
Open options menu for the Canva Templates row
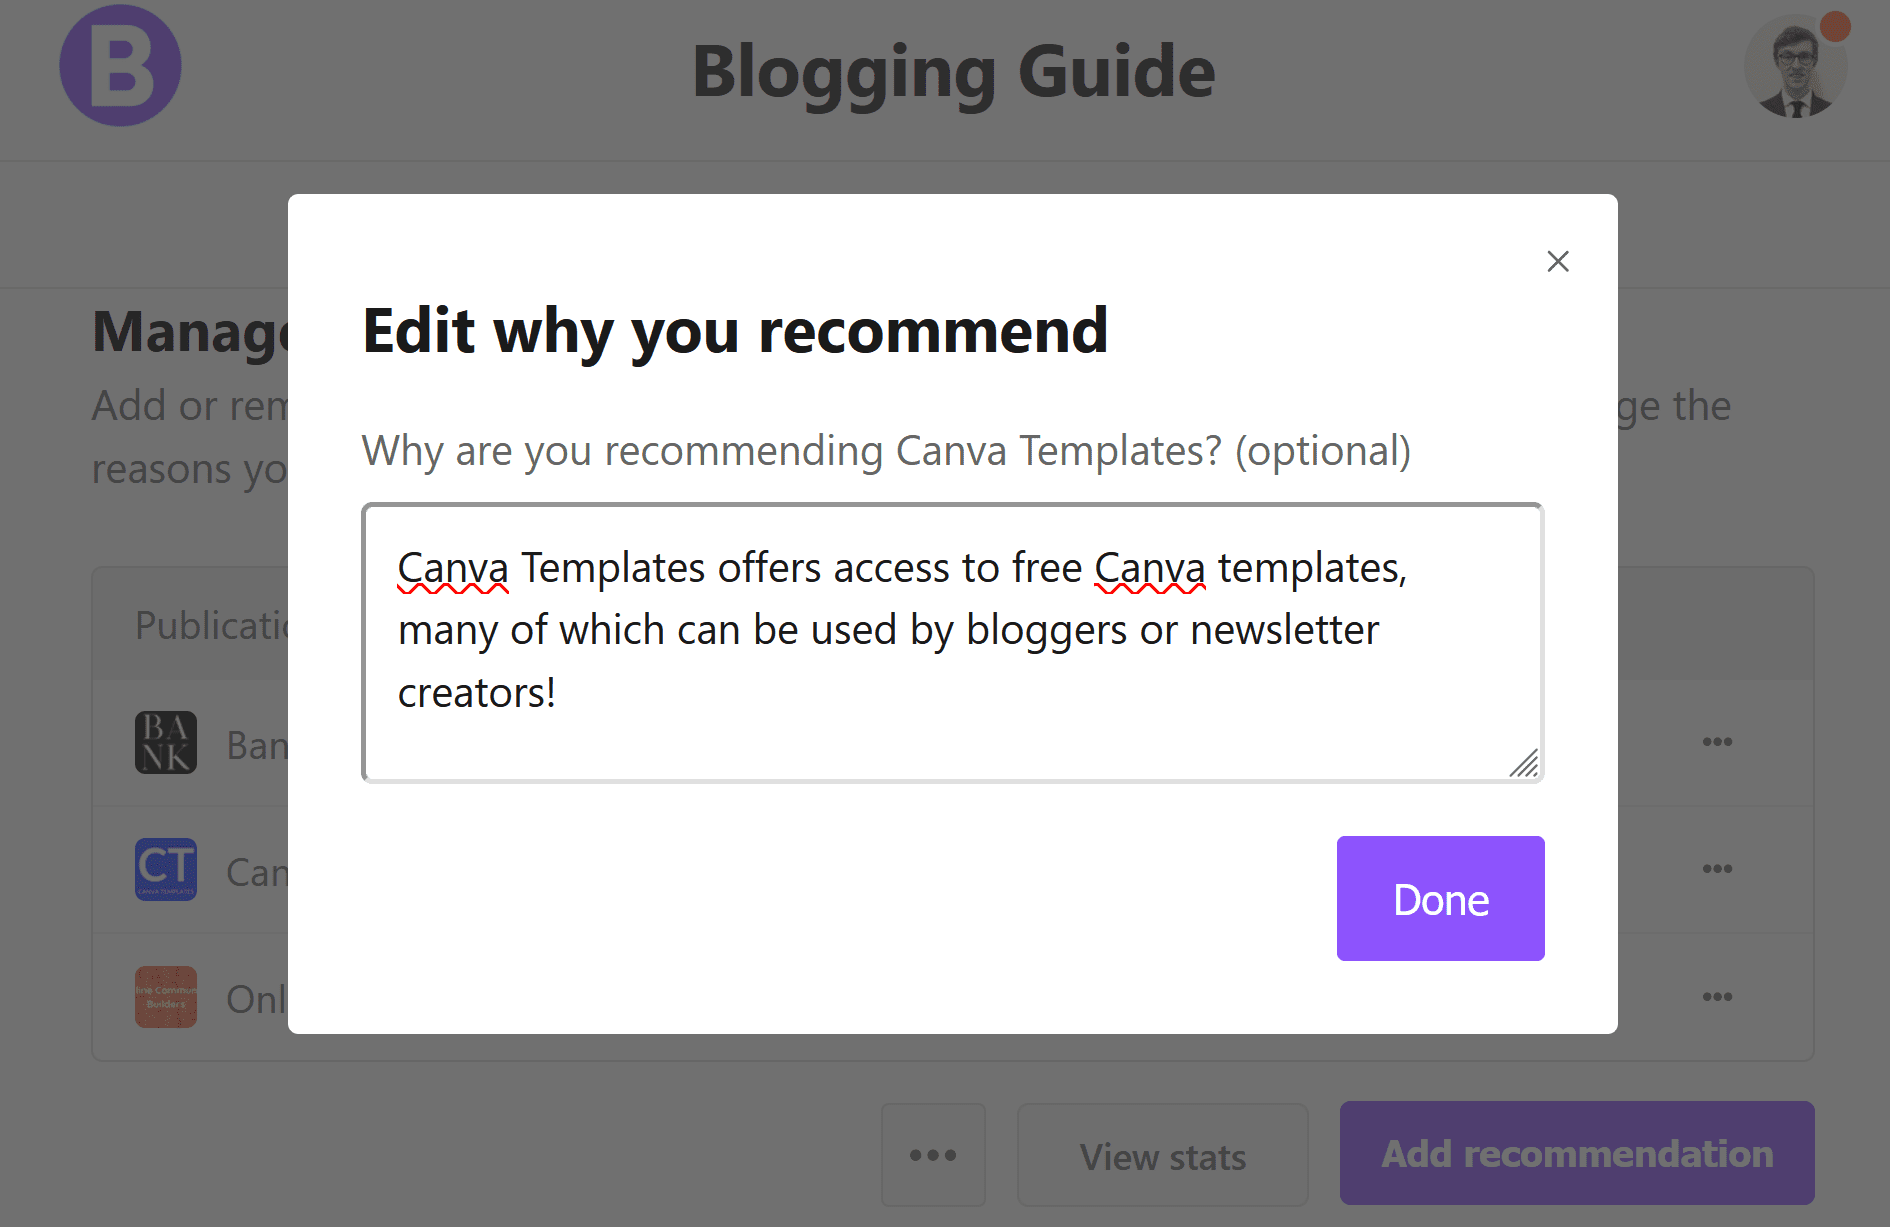1717,869
